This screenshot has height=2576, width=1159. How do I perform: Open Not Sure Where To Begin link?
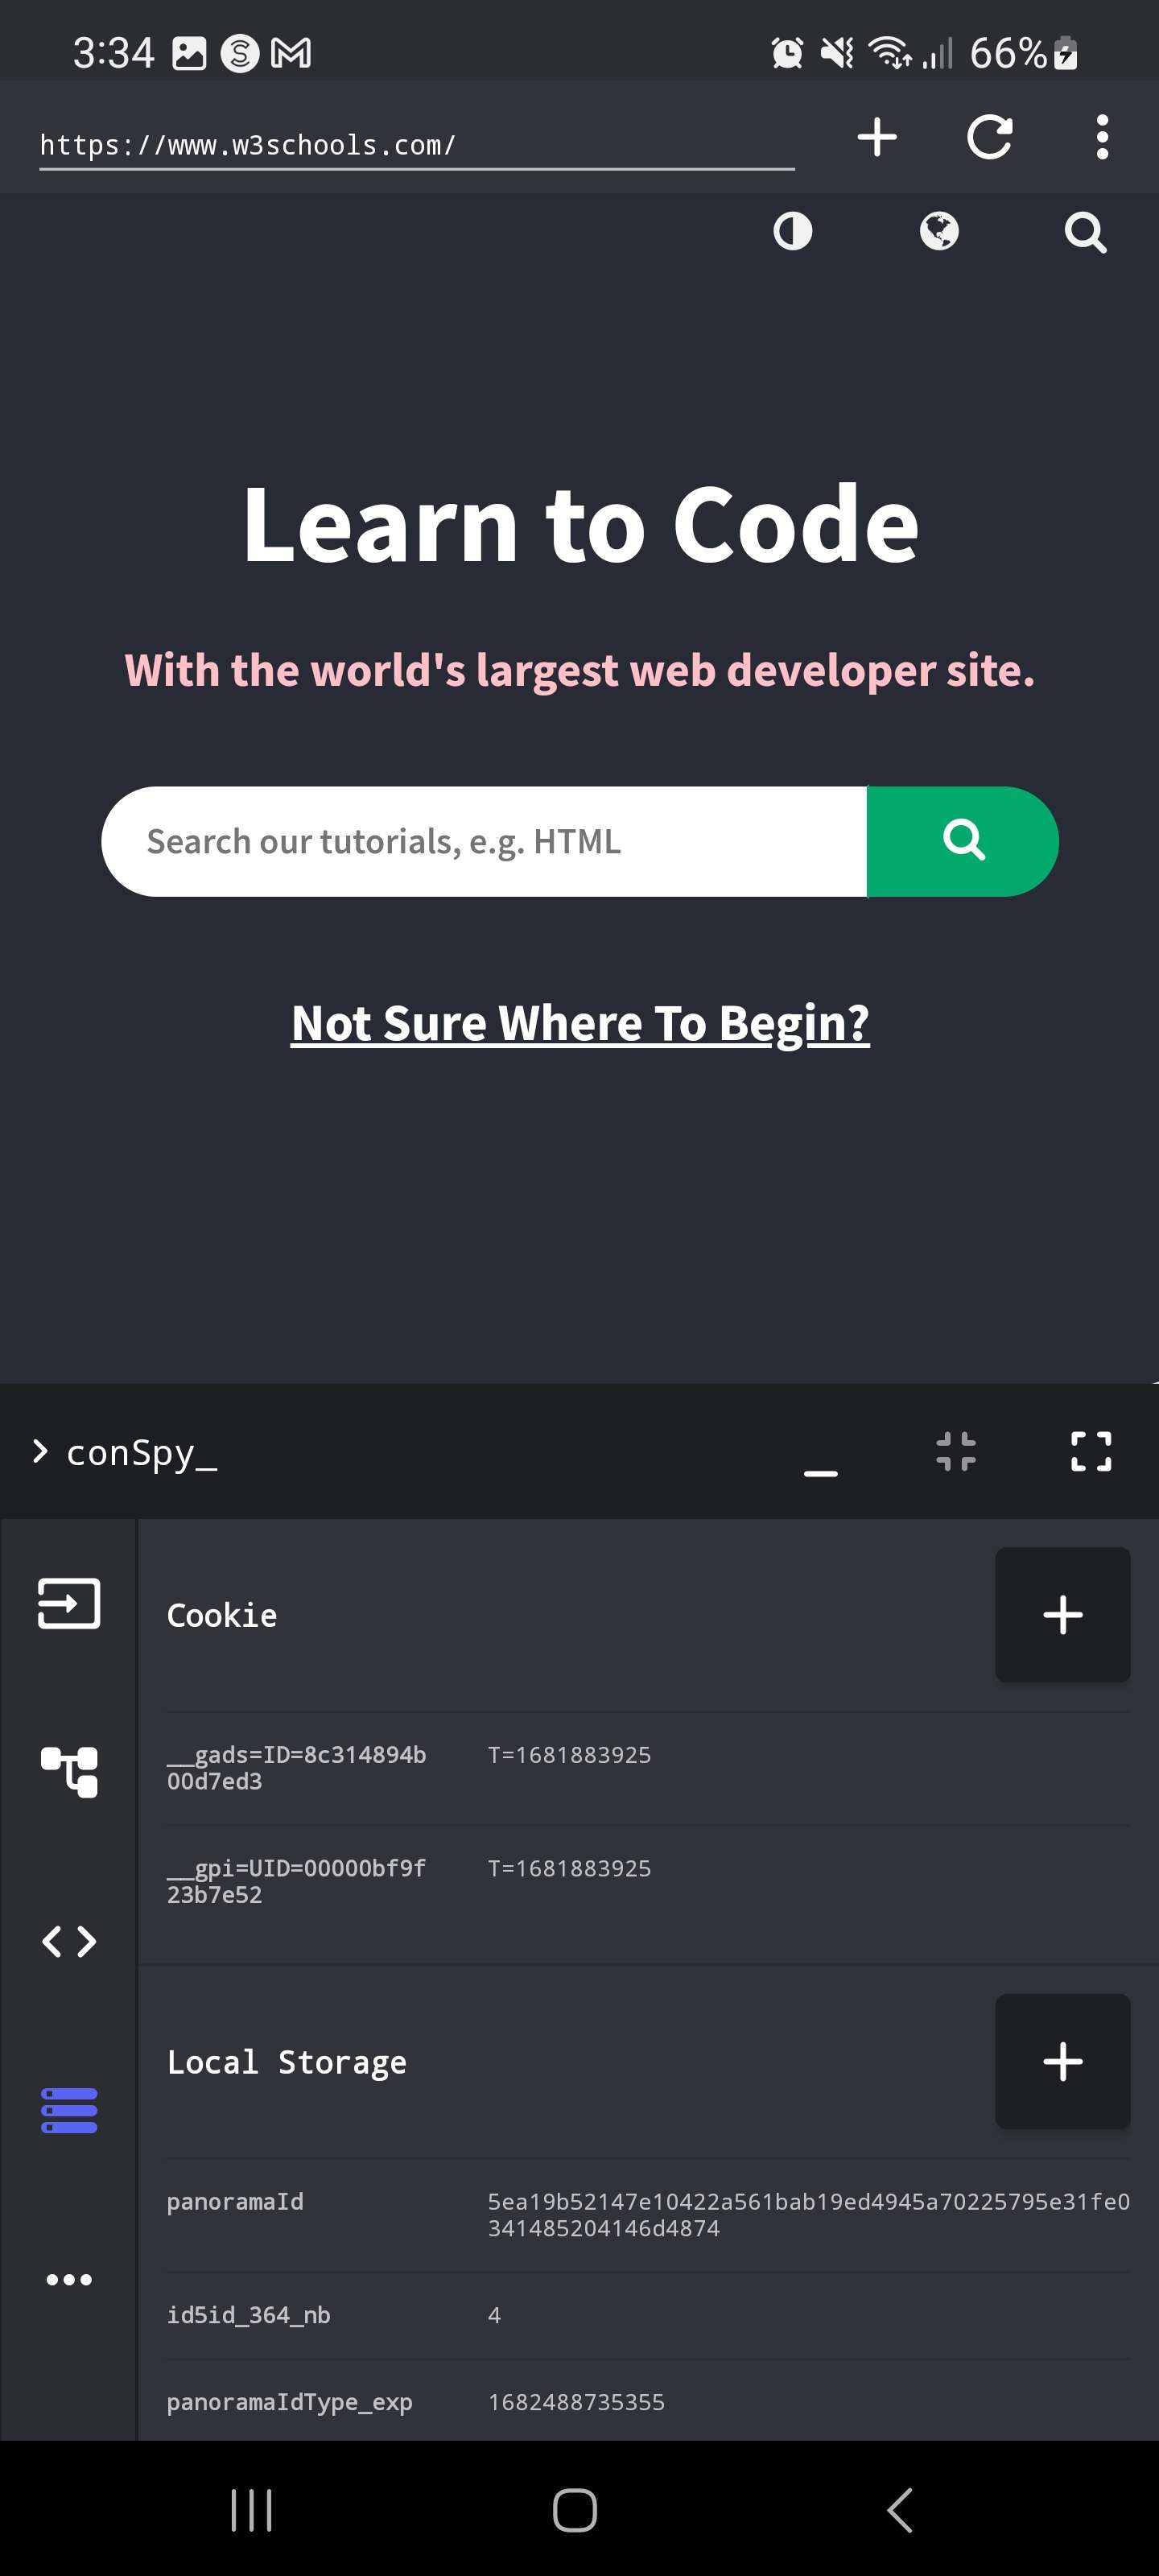click(x=580, y=1023)
